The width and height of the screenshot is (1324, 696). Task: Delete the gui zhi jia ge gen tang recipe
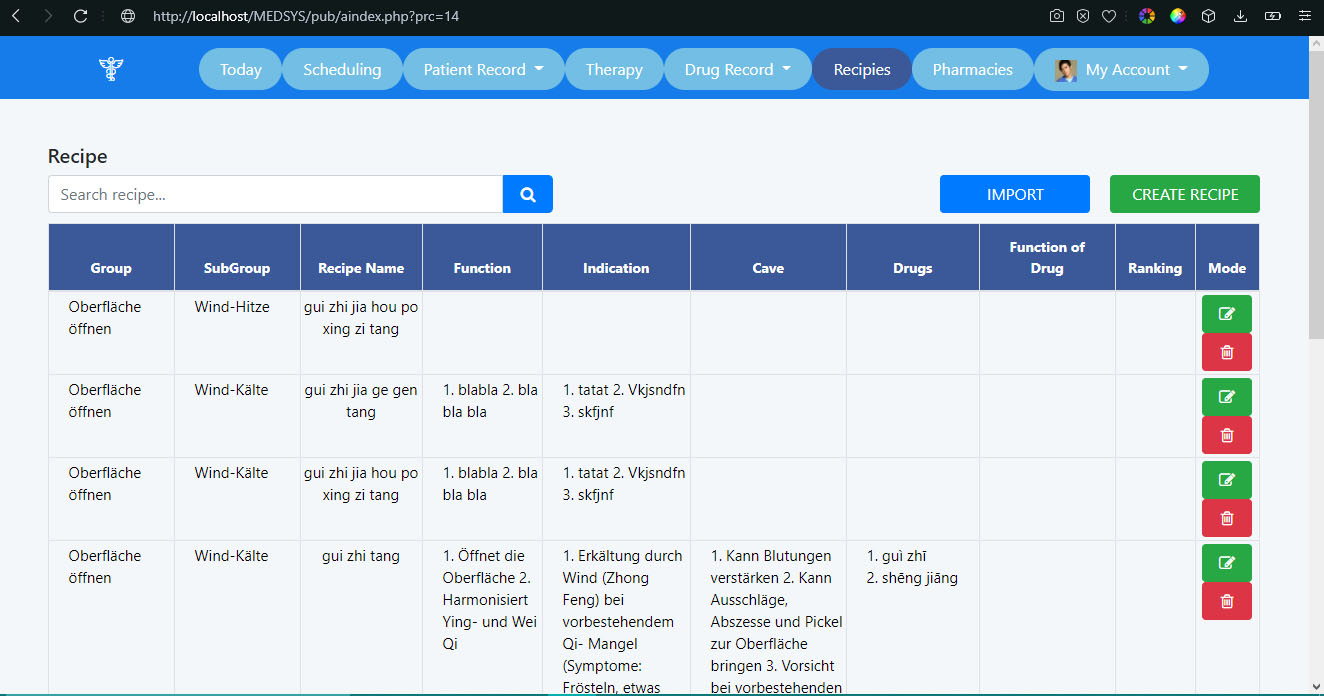tap(1226, 435)
